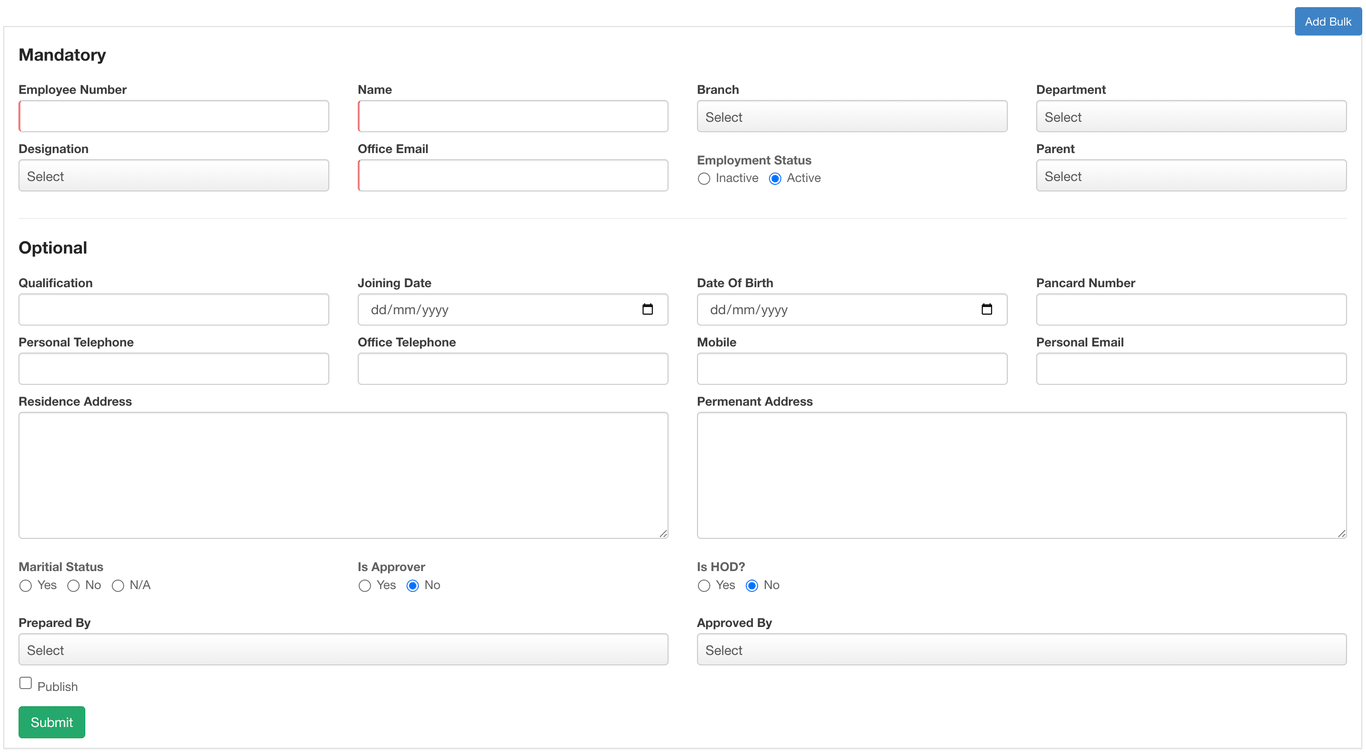
Task: Click the Permenant Address resize handle
Action: click(1341, 533)
